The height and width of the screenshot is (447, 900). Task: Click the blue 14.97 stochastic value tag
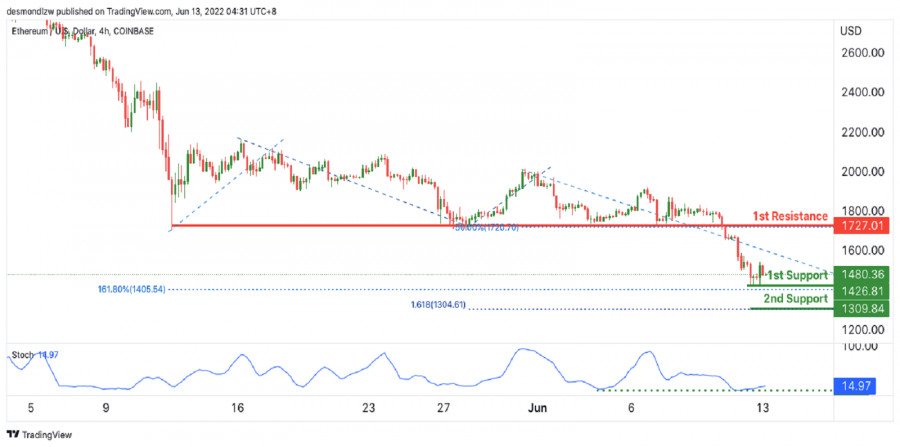(855, 386)
